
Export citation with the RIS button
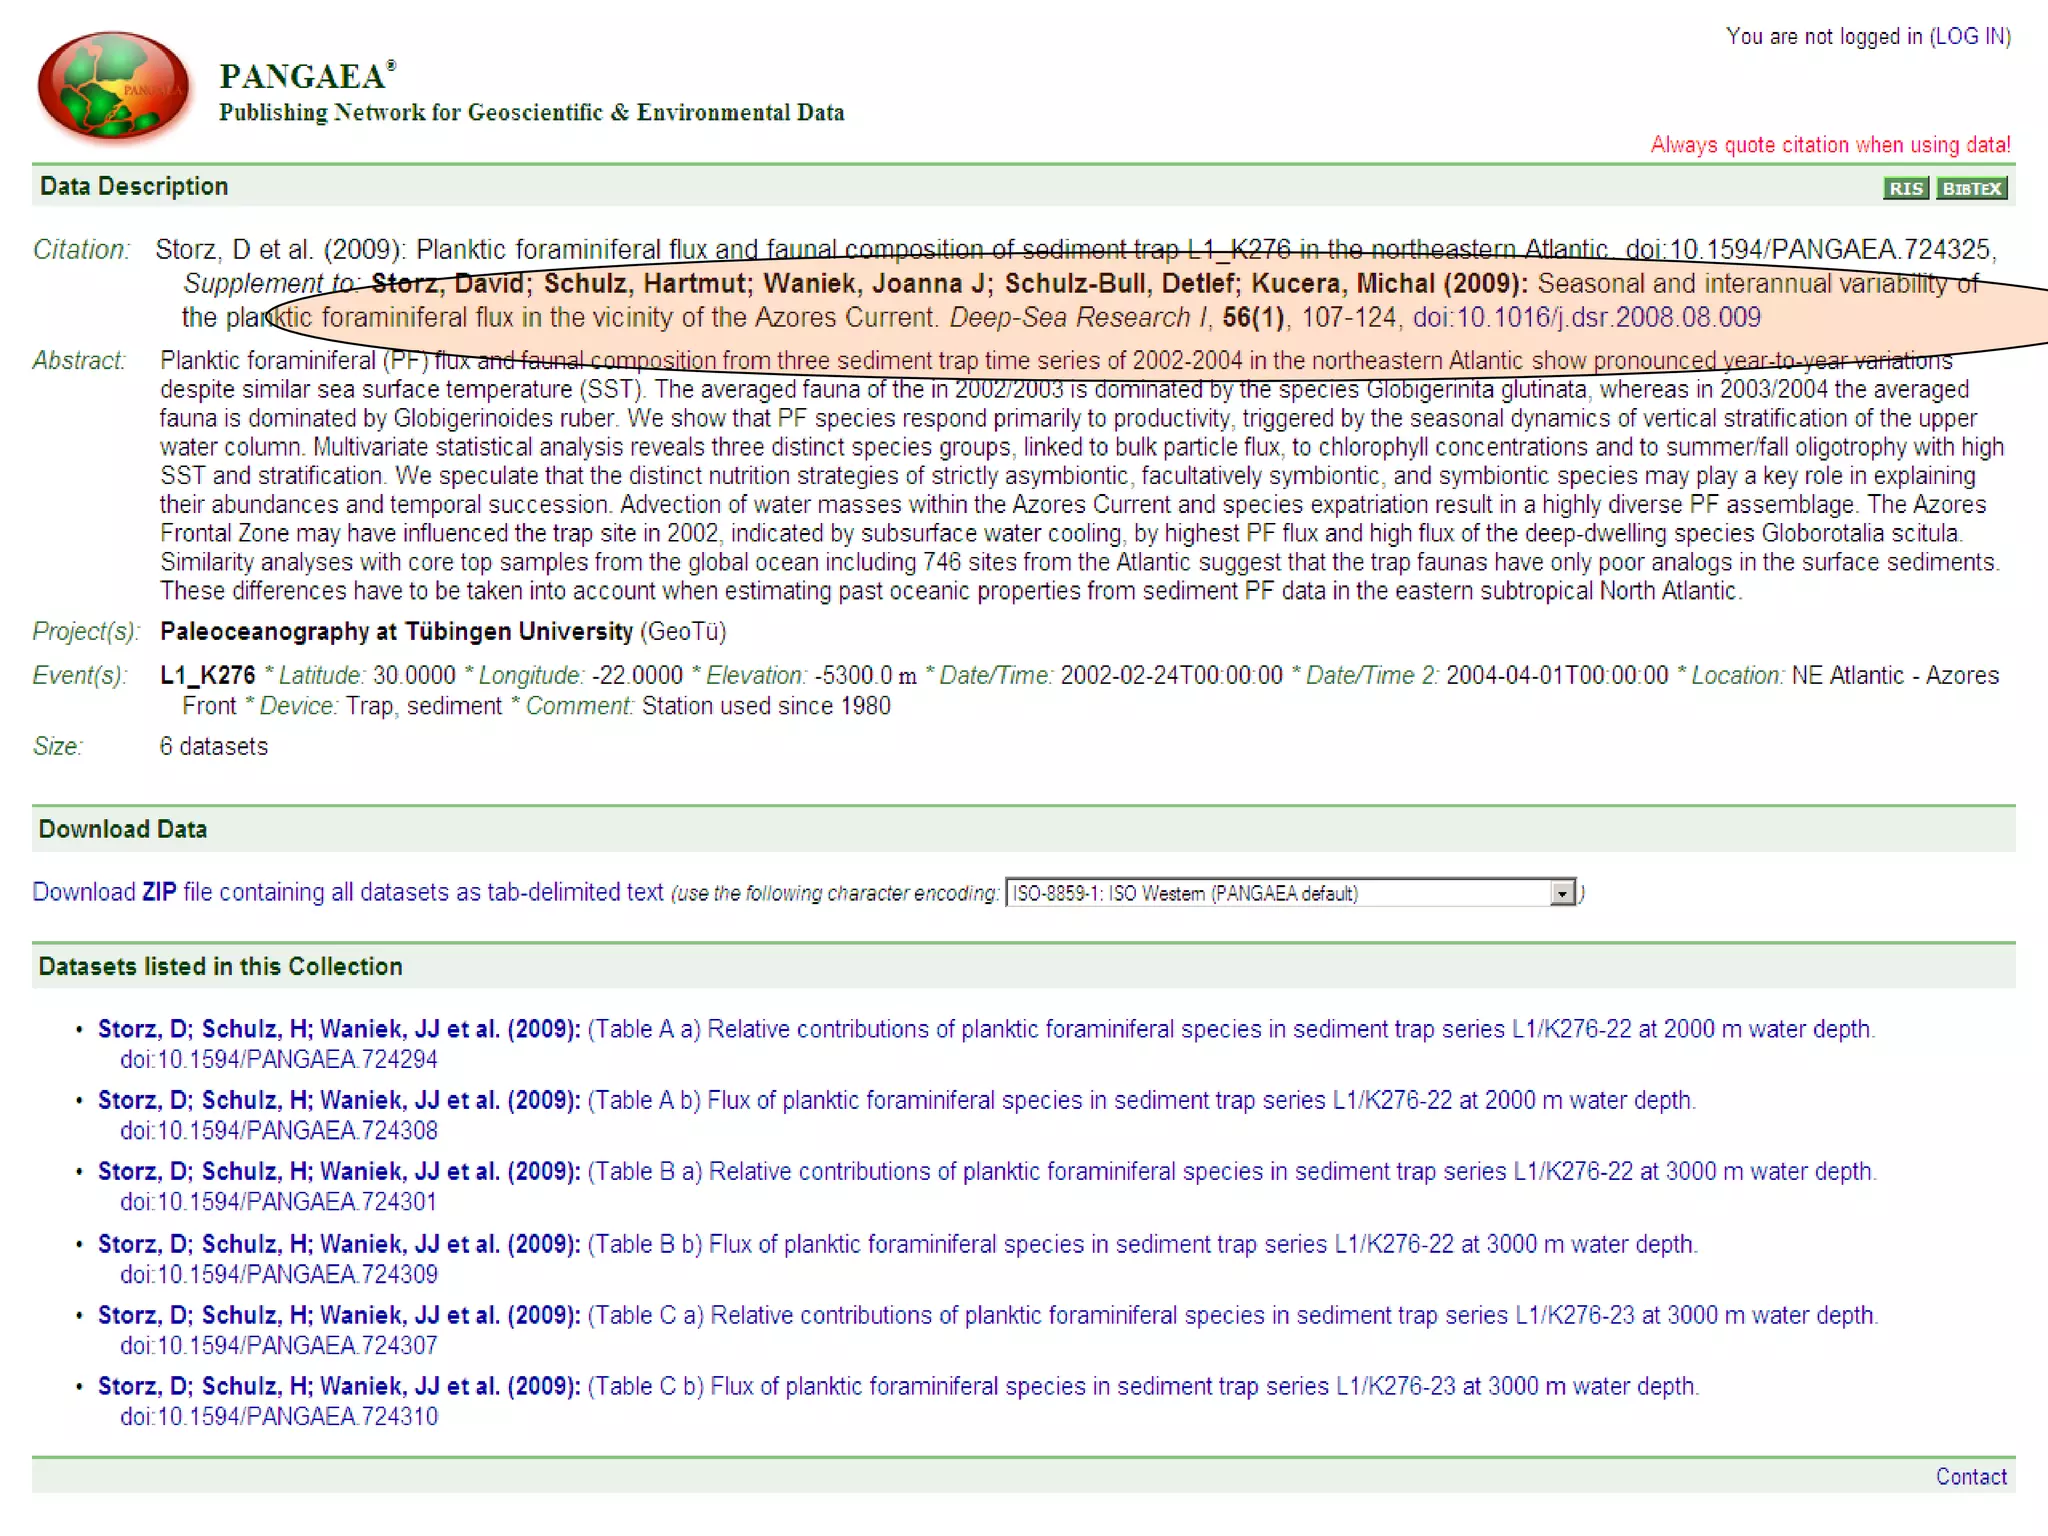pyautogui.click(x=1905, y=188)
